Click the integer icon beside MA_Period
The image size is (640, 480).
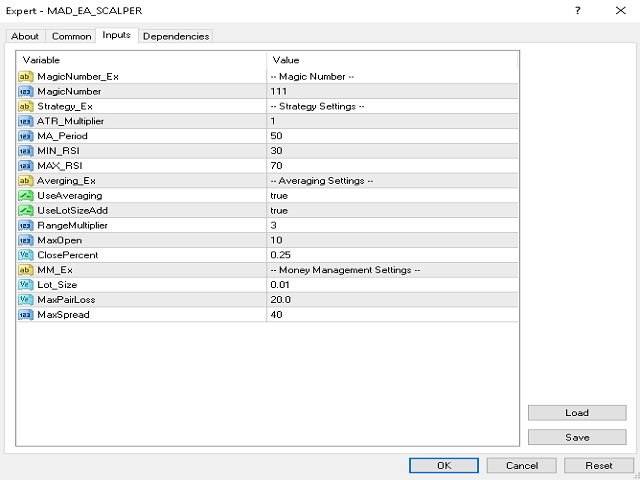26,136
